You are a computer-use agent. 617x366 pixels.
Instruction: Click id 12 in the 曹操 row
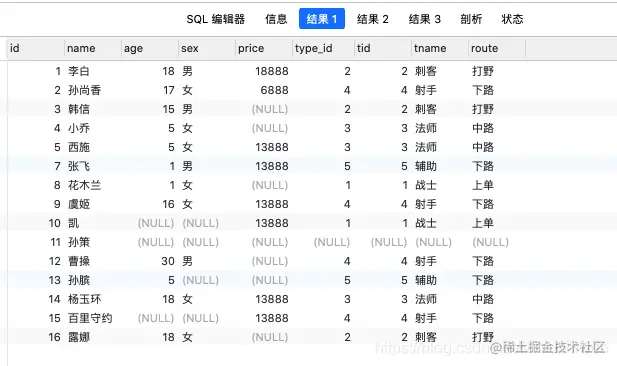pyautogui.click(x=54, y=261)
